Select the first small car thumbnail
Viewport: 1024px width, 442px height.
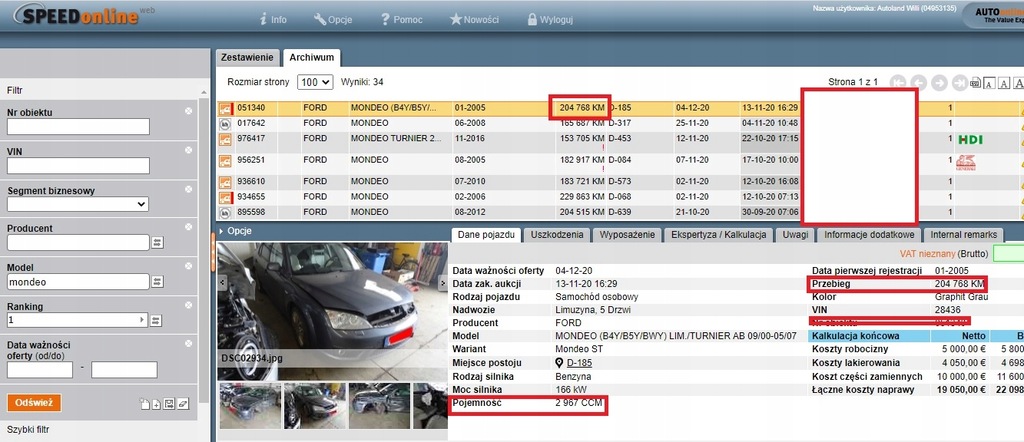coord(248,404)
